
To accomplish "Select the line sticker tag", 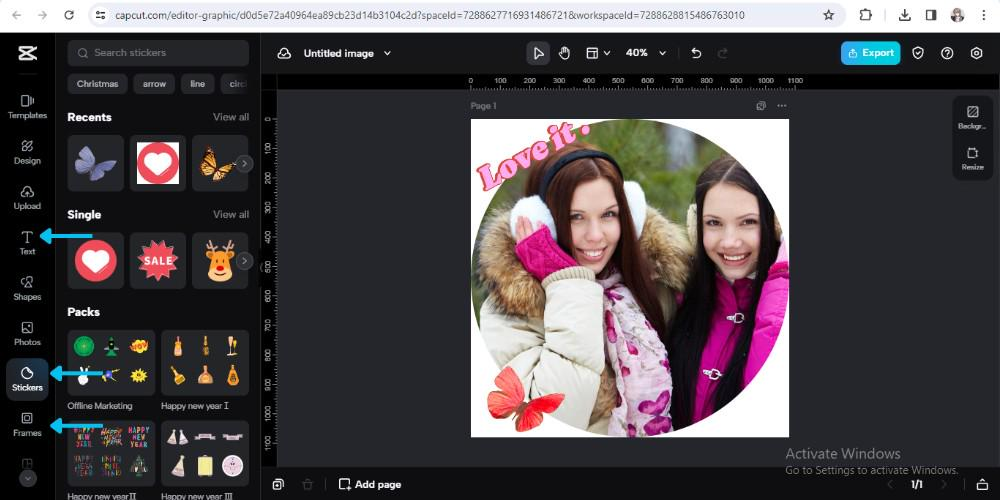I will (198, 84).
